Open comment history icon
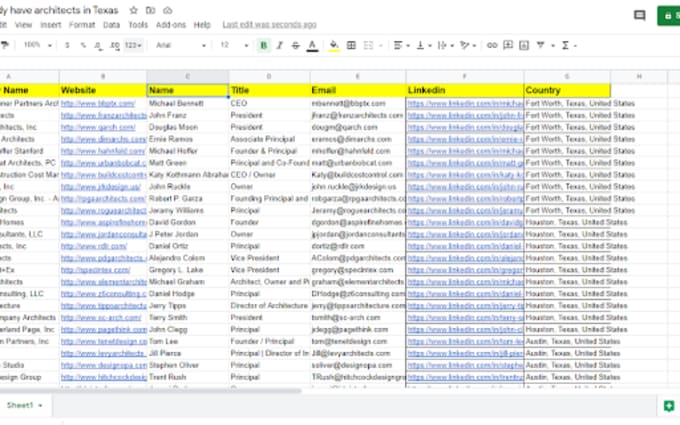The height and width of the screenshot is (425, 680). [x=640, y=16]
